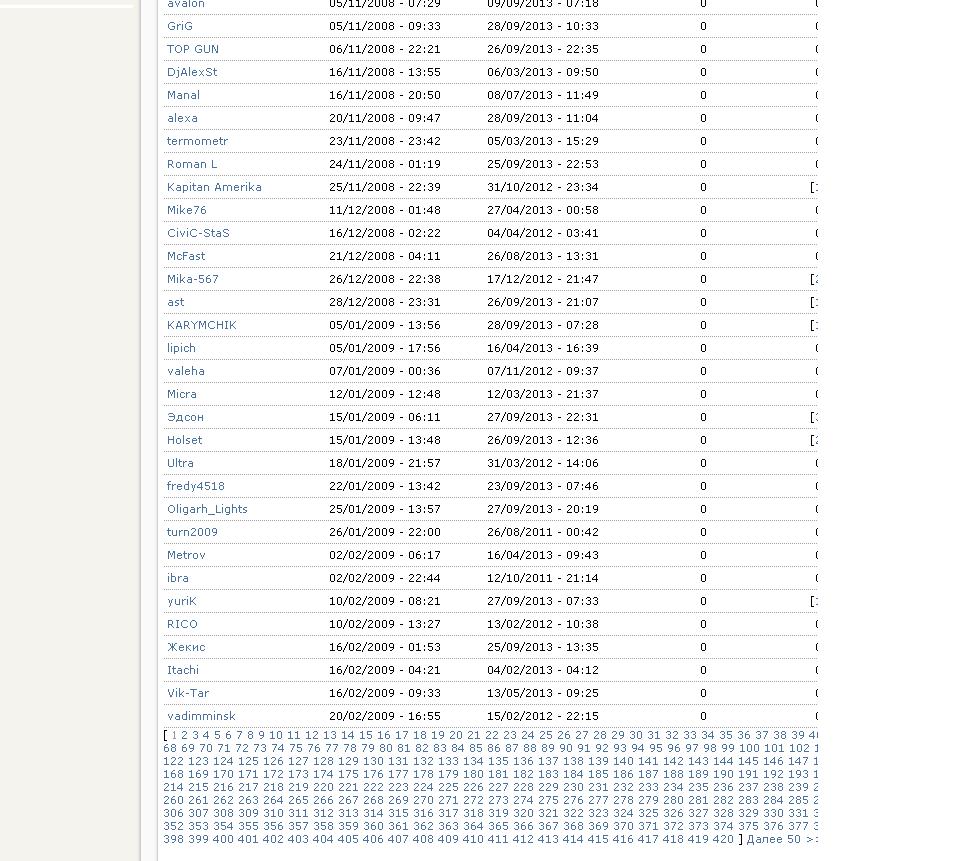
Task: Go to pagination page 2
Action: [x=184, y=735]
